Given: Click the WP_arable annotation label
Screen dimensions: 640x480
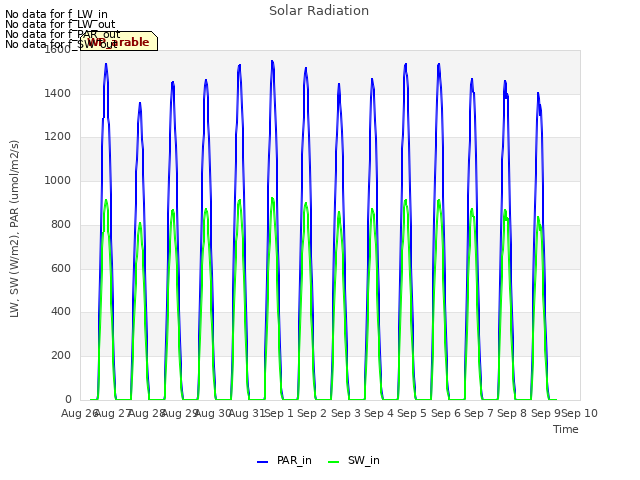Looking at the screenshot, I should pos(119,41).
